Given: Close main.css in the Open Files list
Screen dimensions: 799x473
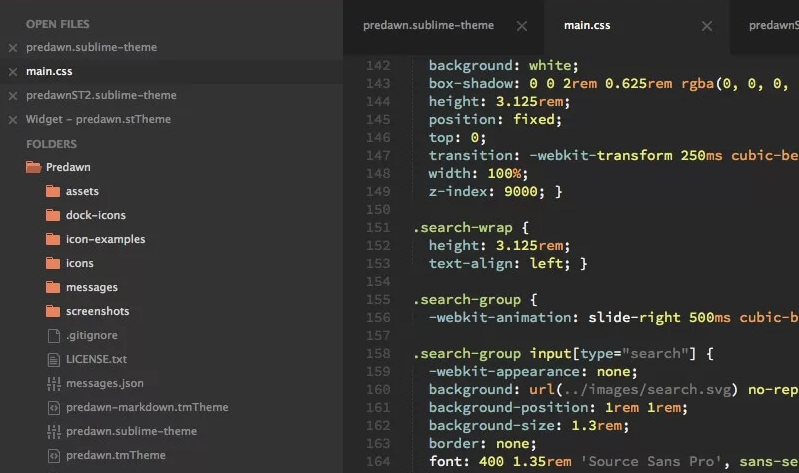Looking at the screenshot, I should (x=13, y=72).
